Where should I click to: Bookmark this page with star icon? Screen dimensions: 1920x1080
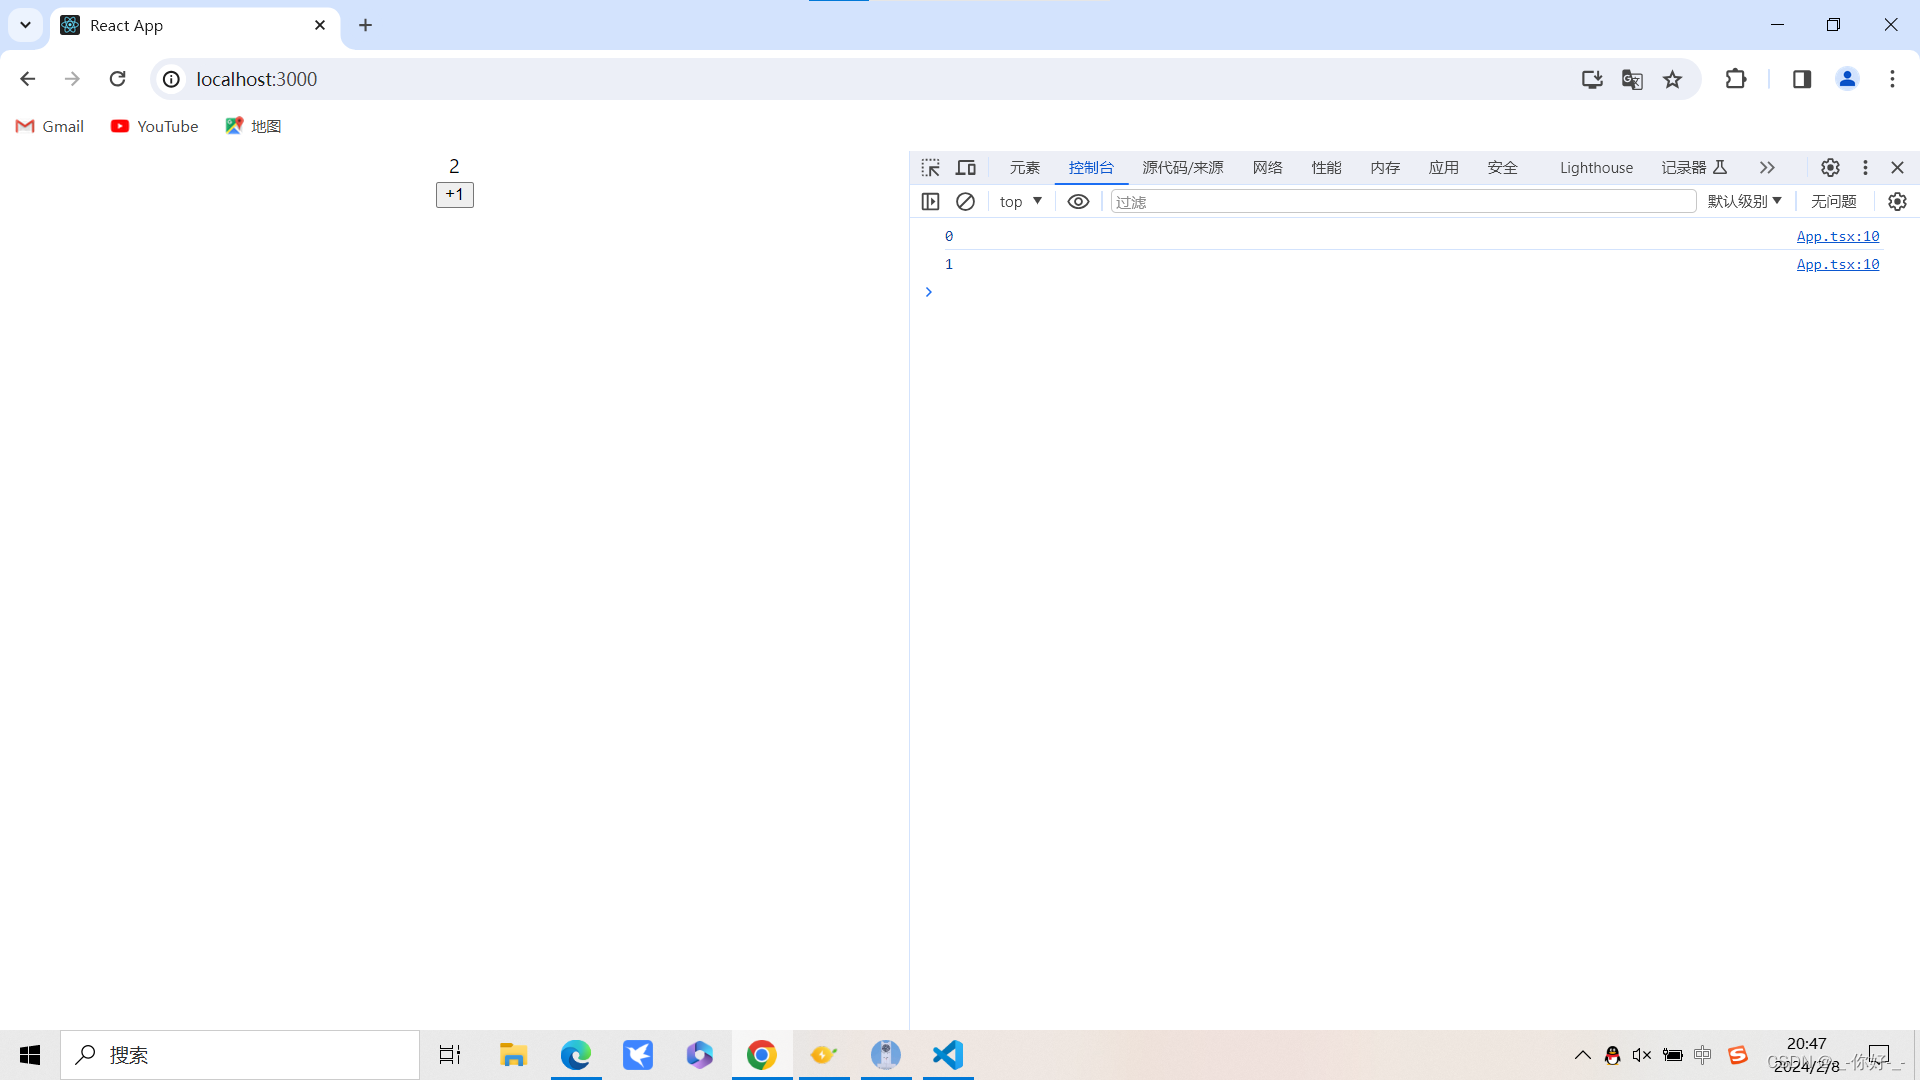pyautogui.click(x=1672, y=79)
